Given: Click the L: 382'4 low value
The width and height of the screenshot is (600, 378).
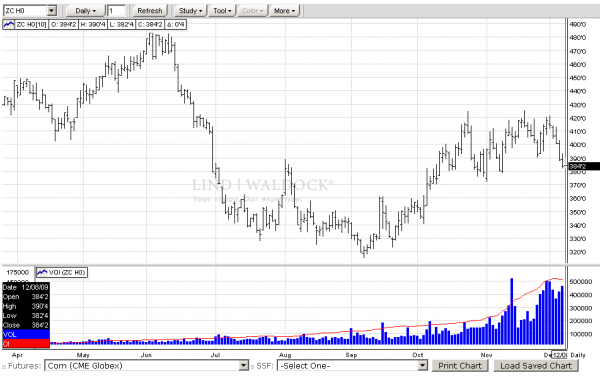Looking at the screenshot, I should click(x=121, y=25).
